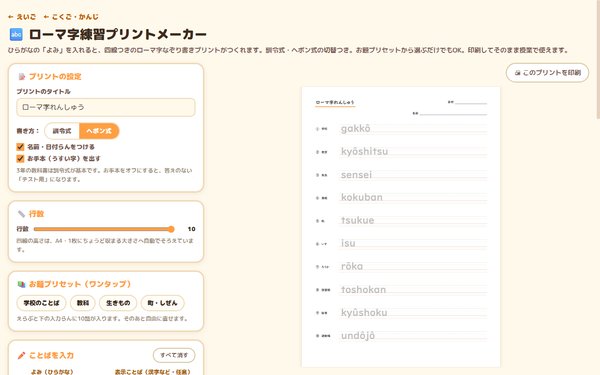Click the printer icon in print button
The height and width of the screenshot is (375, 600).
[517, 73]
